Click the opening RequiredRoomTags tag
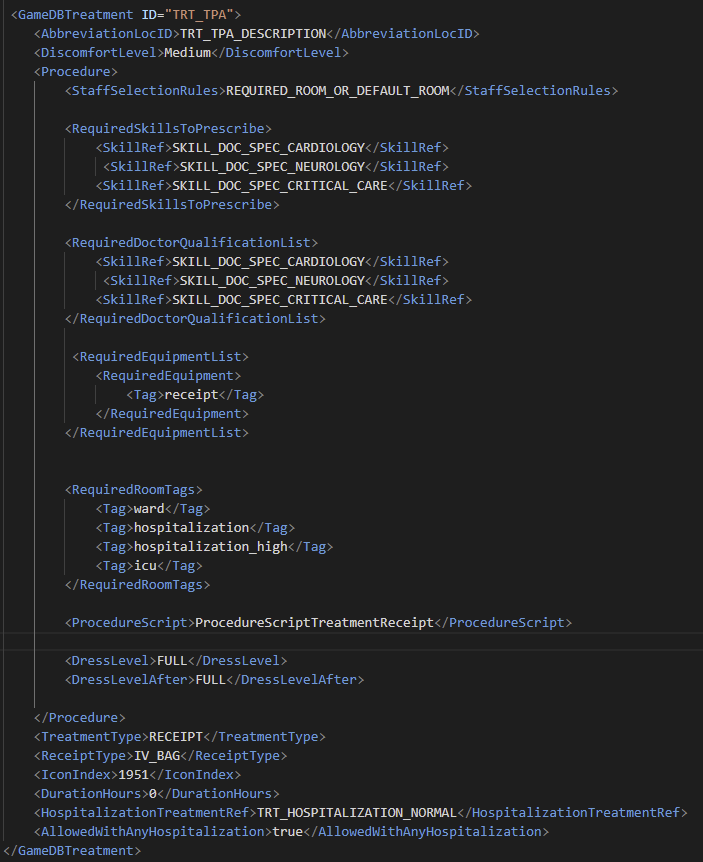Image resolution: width=703 pixels, height=862 pixels. coord(134,490)
